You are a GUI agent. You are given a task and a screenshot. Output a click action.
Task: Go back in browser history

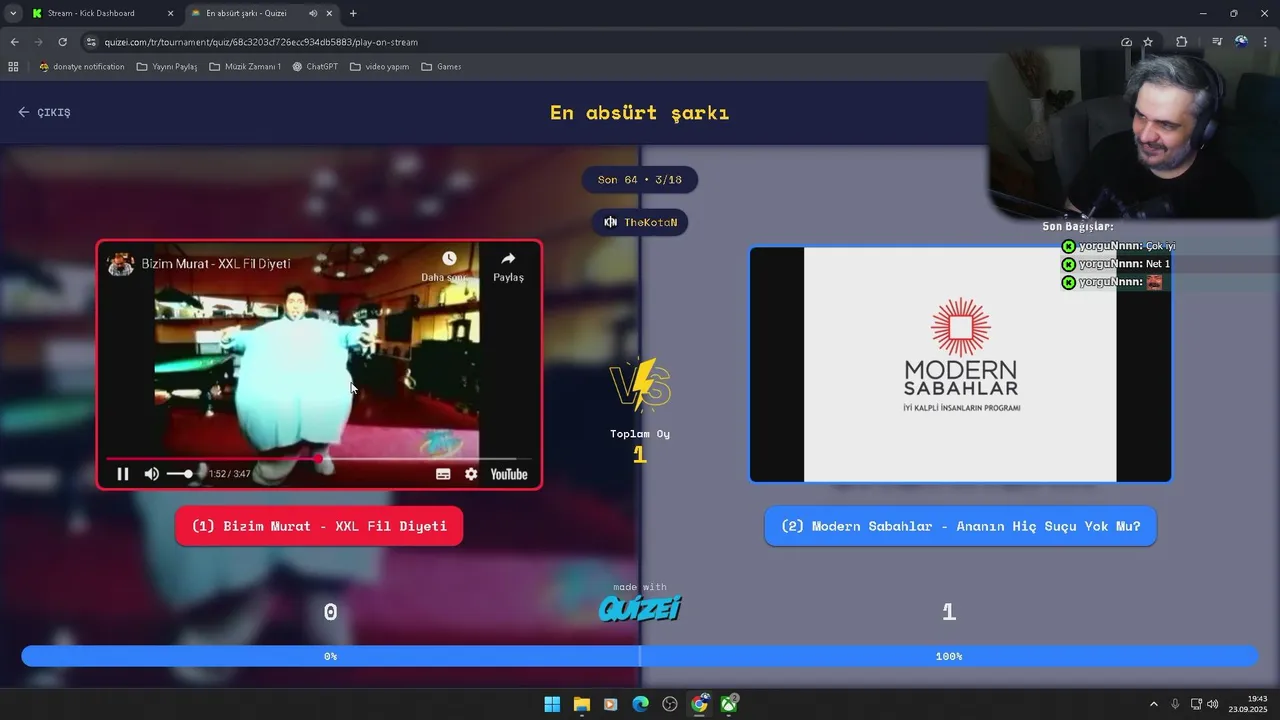14,42
